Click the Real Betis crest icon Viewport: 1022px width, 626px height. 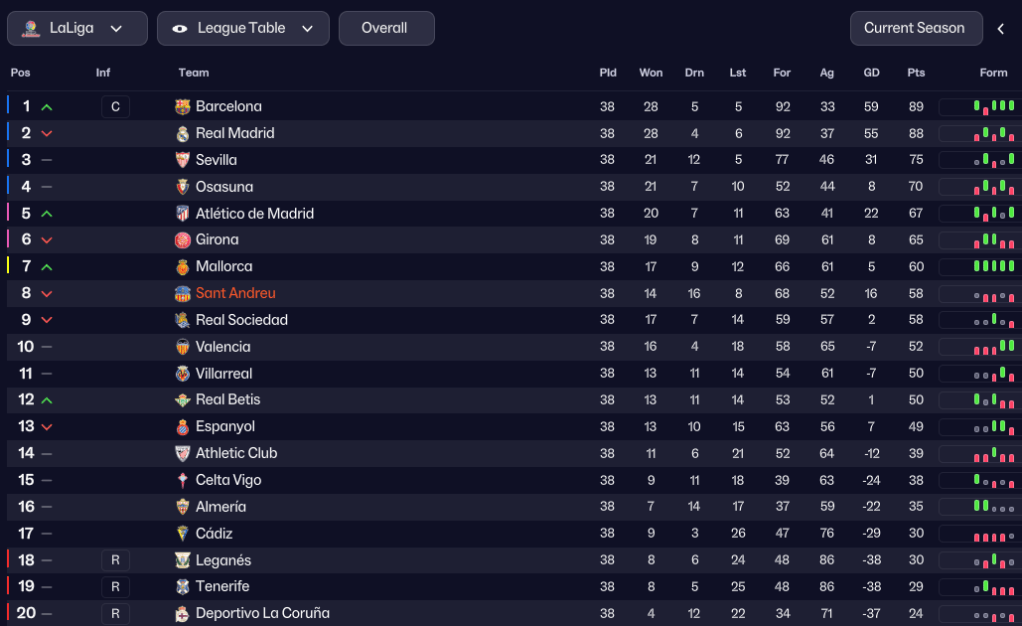coord(182,400)
